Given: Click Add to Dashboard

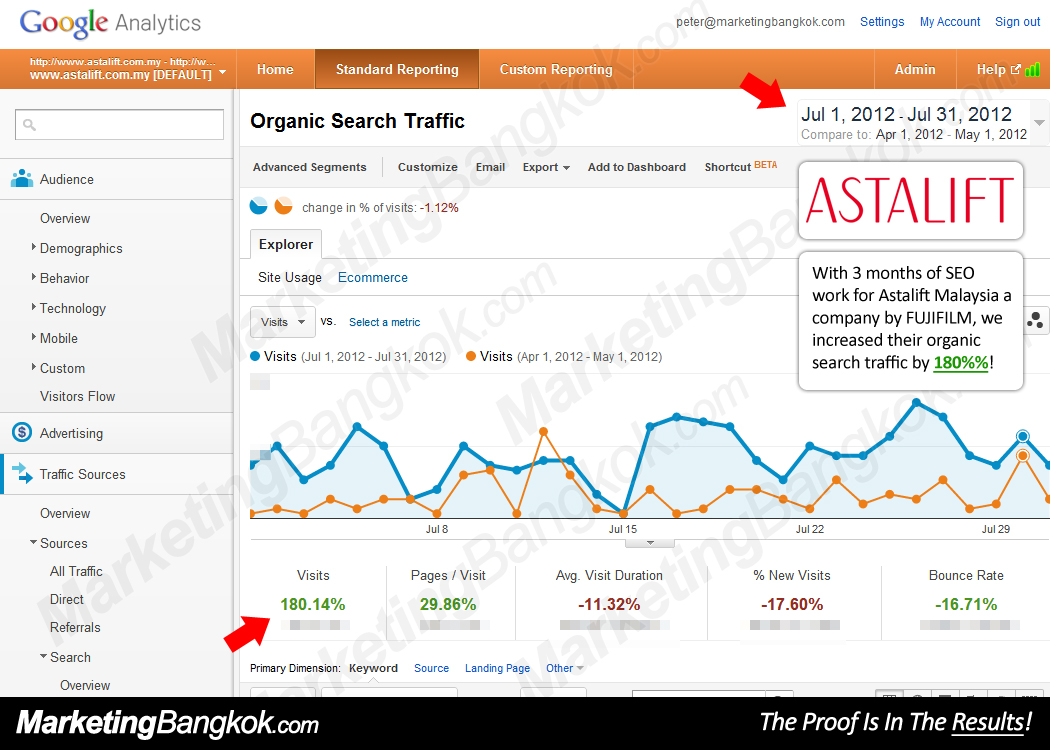Looking at the screenshot, I should click(x=636, y=167).
